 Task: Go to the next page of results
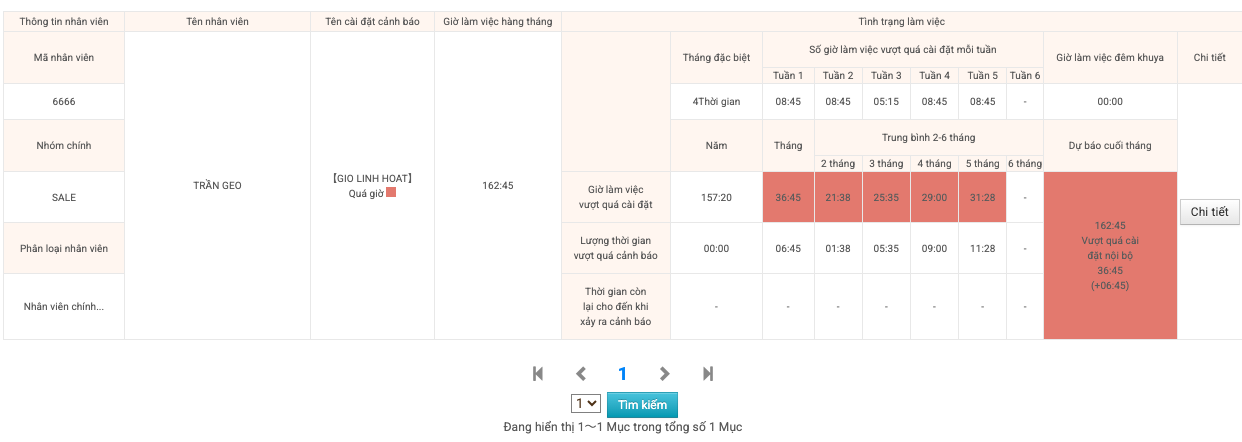[x=664, y=374]
